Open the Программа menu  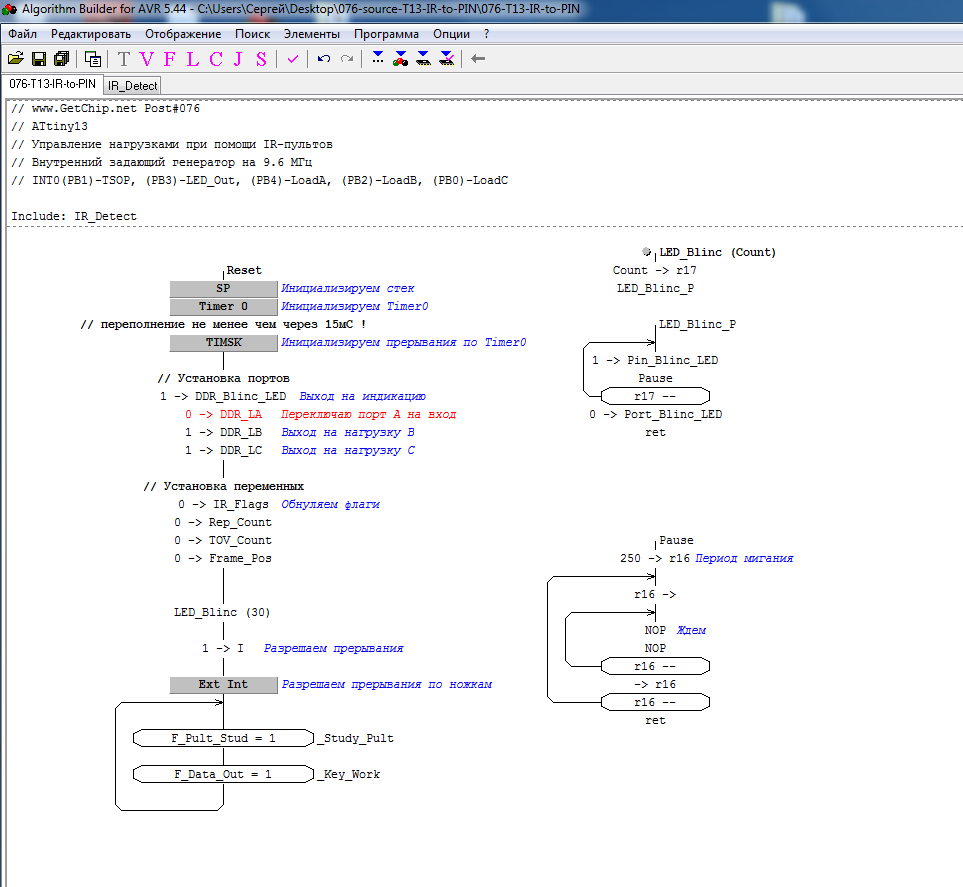(386, 34)
